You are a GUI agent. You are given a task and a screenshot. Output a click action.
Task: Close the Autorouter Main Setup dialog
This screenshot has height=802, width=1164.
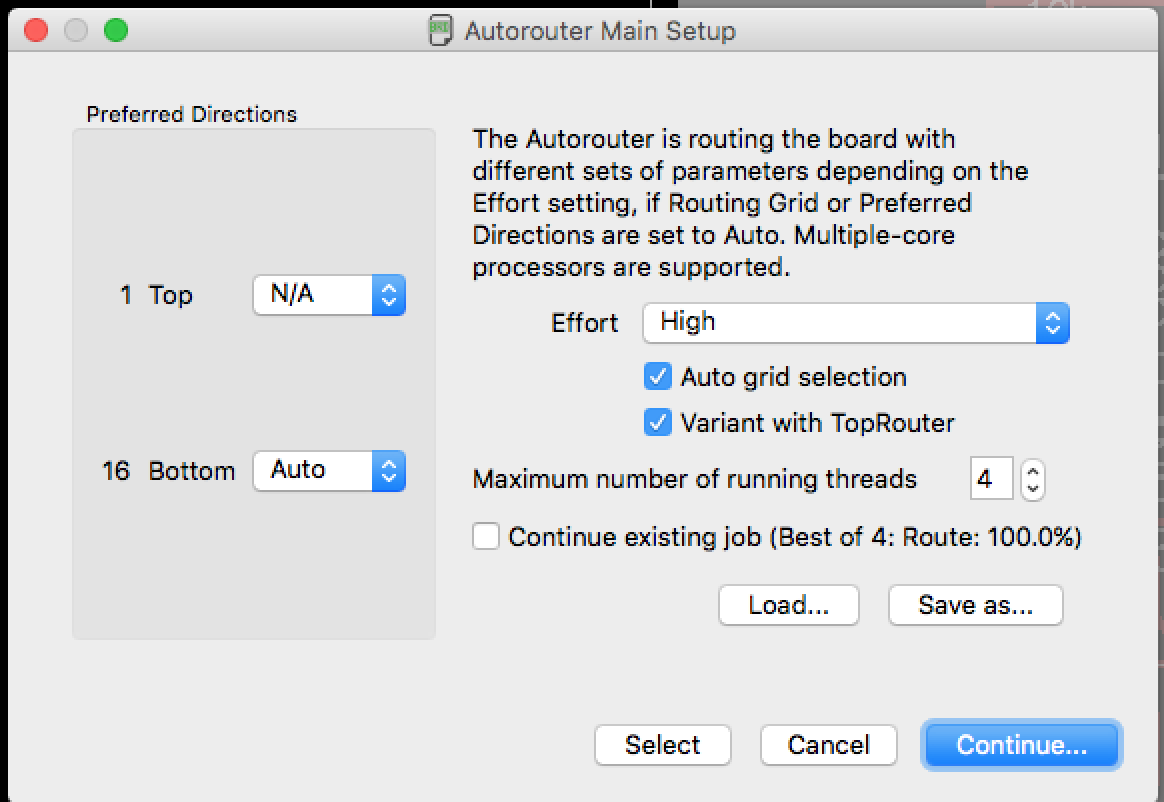(x=36, y=30)
